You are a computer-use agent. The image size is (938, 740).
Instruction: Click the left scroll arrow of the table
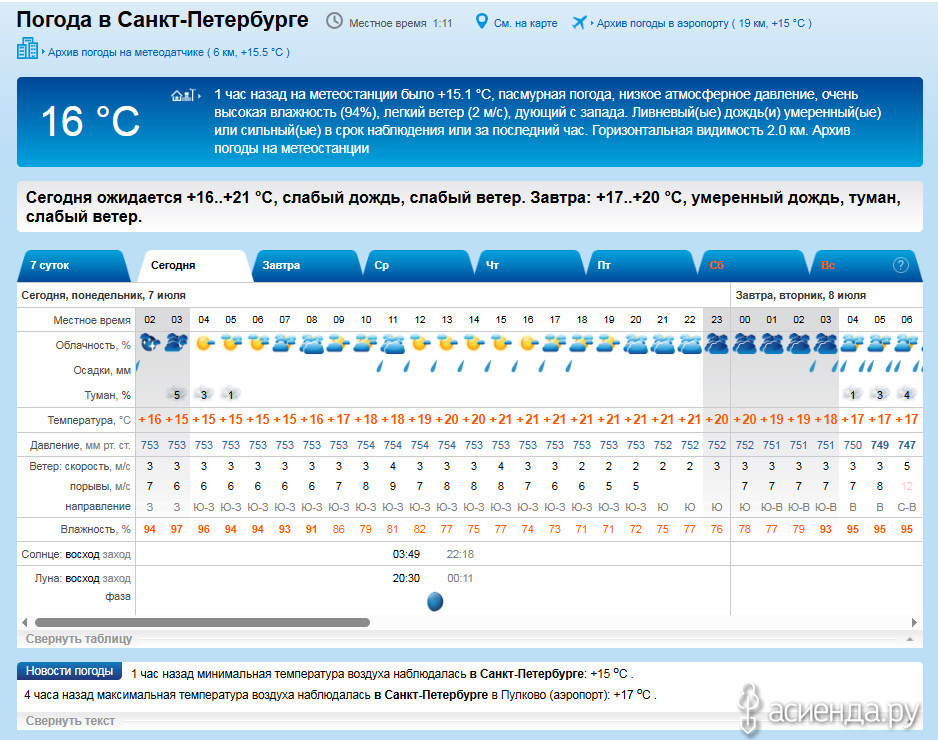click(x=25, y=622)
